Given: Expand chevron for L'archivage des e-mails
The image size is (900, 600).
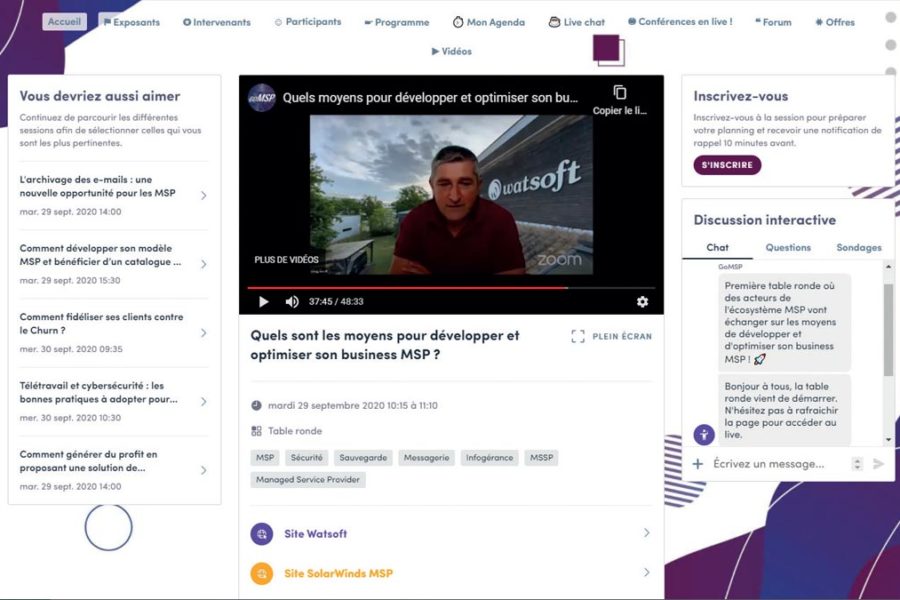Looking at the screenshot, I should tap(204, 196).
